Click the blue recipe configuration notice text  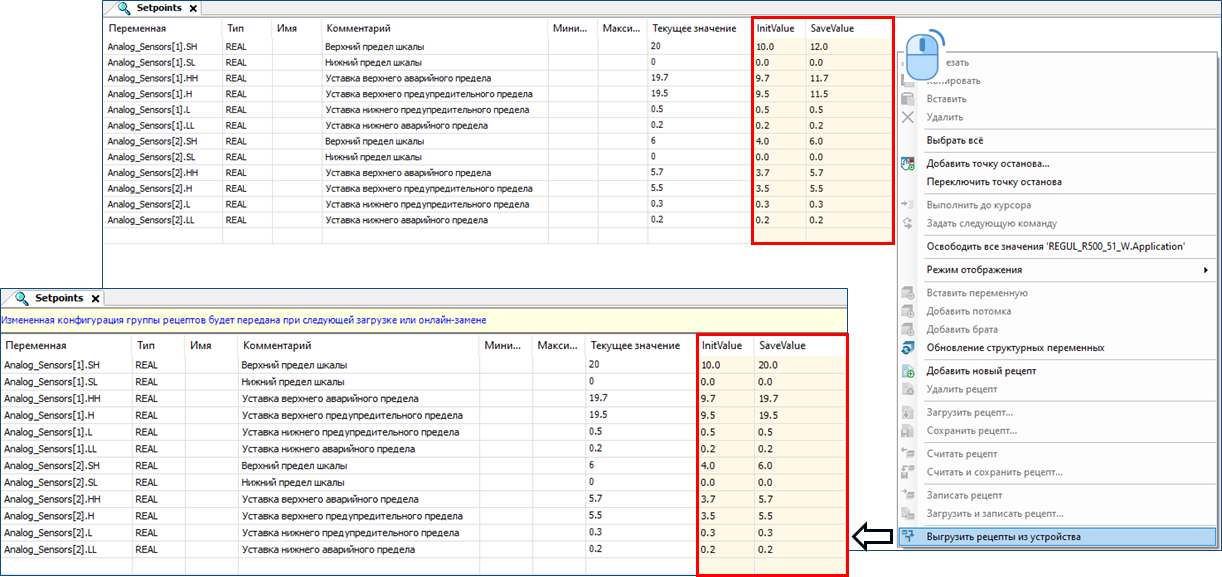pyautogui.click(x=243, y=320)
